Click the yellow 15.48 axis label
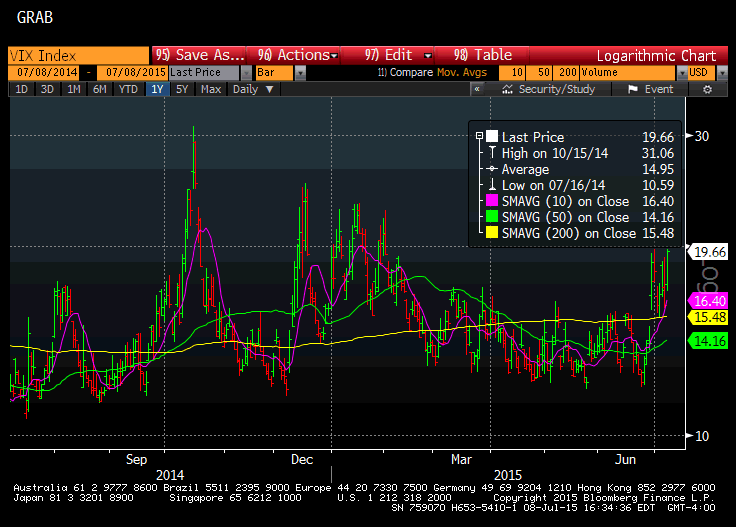The width and height of the screenshot is (736, 527). tap(709, 317)
